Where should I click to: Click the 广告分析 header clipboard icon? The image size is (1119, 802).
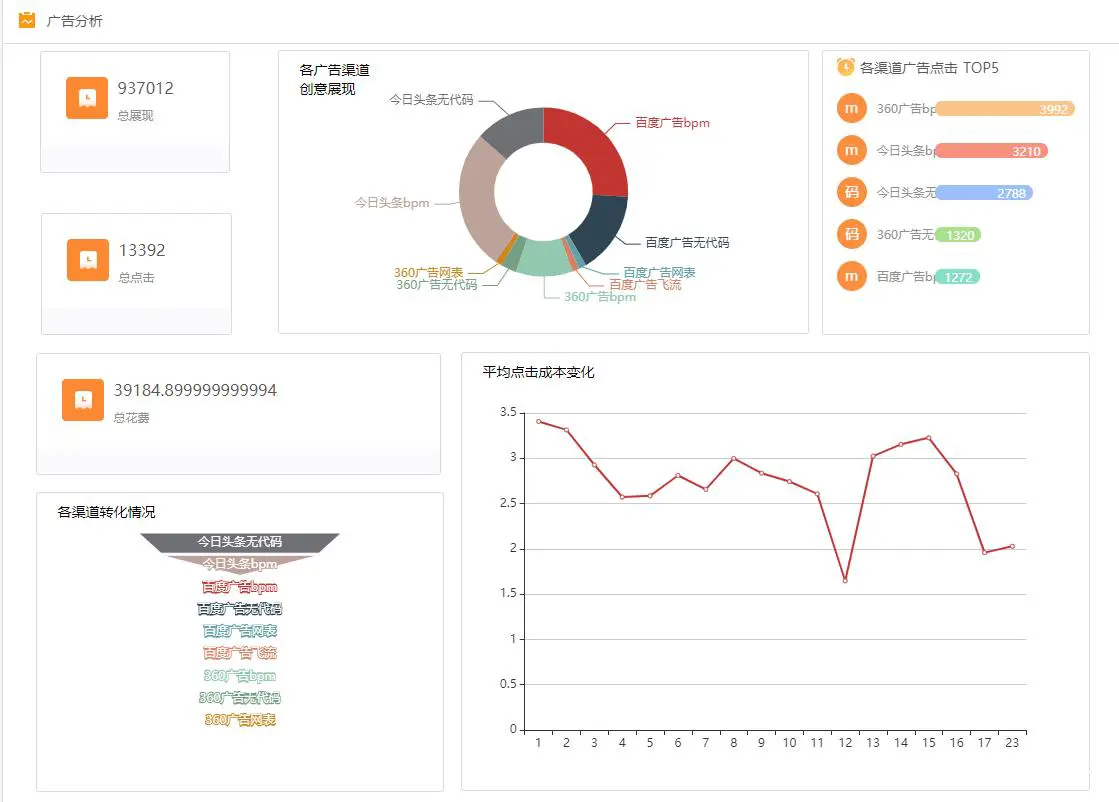tap(27, 20)
